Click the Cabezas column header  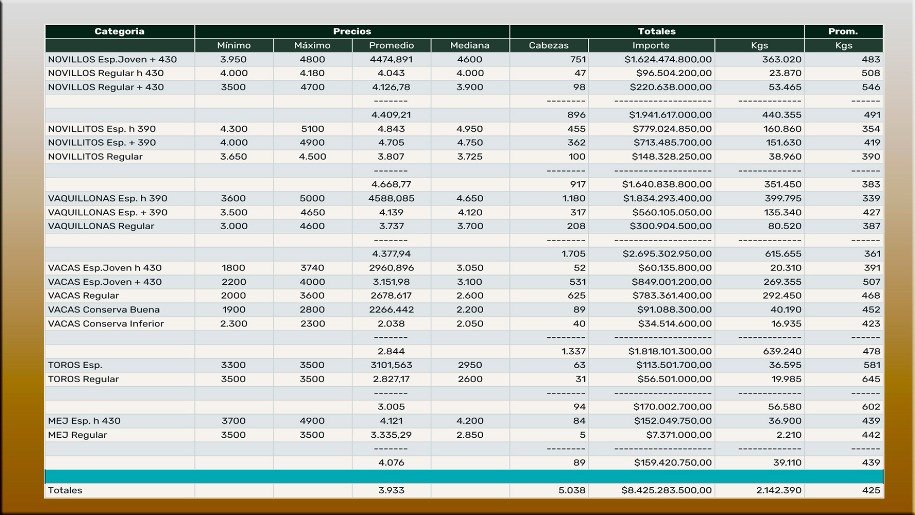[x=548, y=46]
